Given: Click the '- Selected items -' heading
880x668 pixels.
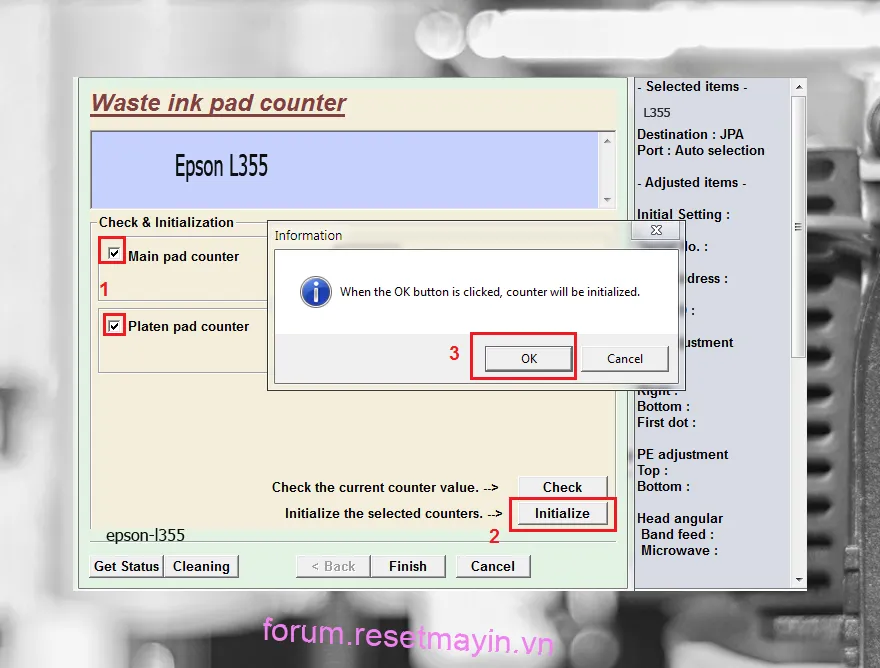Looking at the screenshot, I should [x=693, y=86].
